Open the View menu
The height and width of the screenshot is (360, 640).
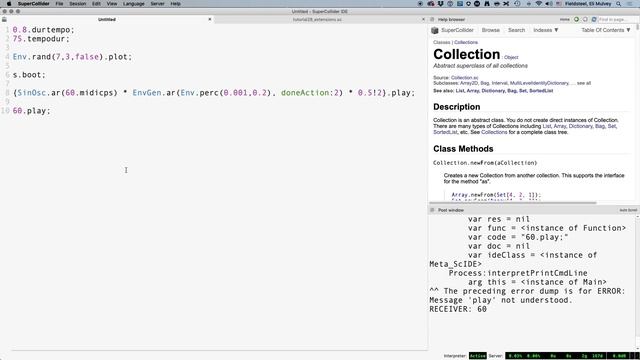[112, 4]
